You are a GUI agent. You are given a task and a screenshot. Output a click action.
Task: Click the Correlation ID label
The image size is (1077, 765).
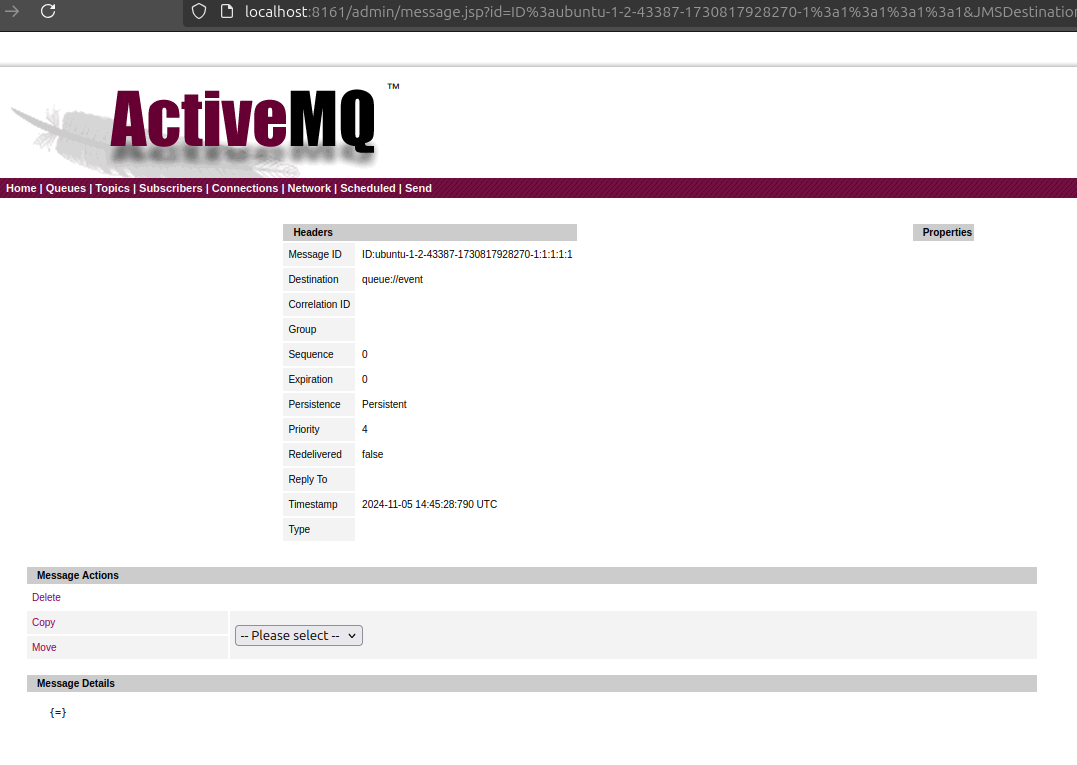click(319, 304)
